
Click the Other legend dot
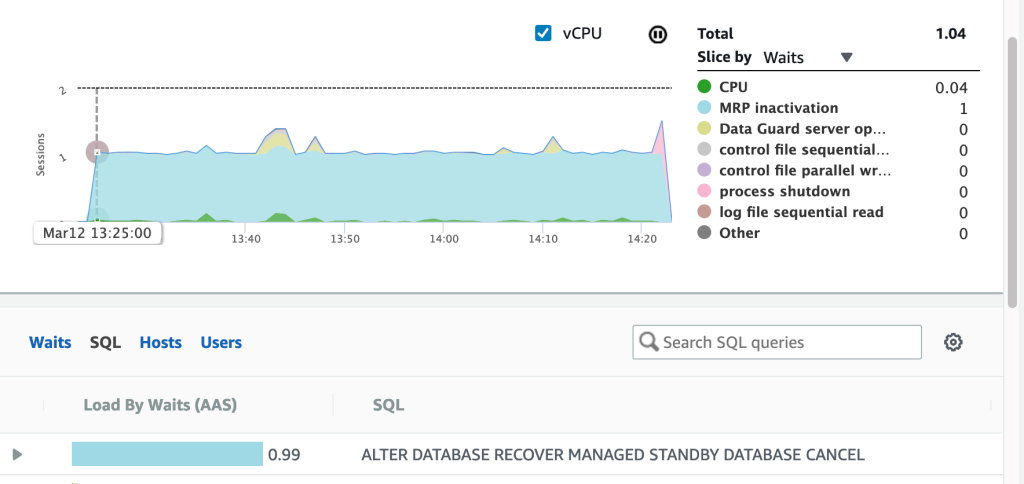coord(705,234)
